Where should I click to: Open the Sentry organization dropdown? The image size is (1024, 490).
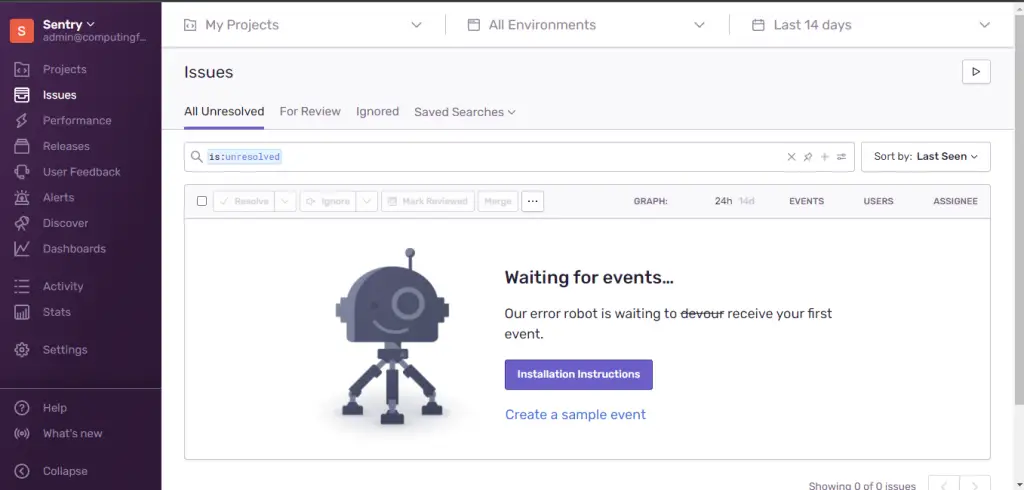coord(69,25)
